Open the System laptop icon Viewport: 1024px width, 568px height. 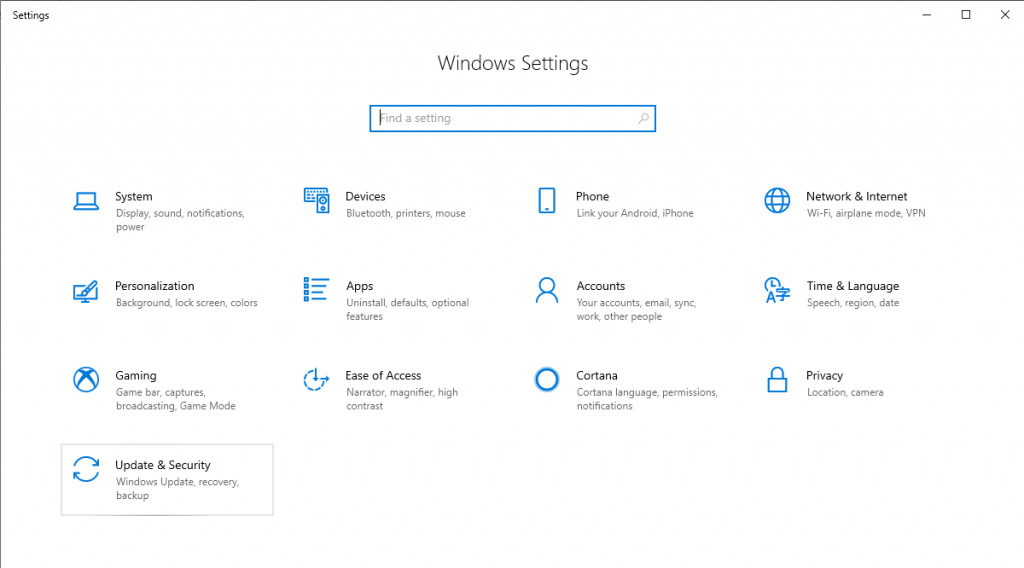pos(86,201)
